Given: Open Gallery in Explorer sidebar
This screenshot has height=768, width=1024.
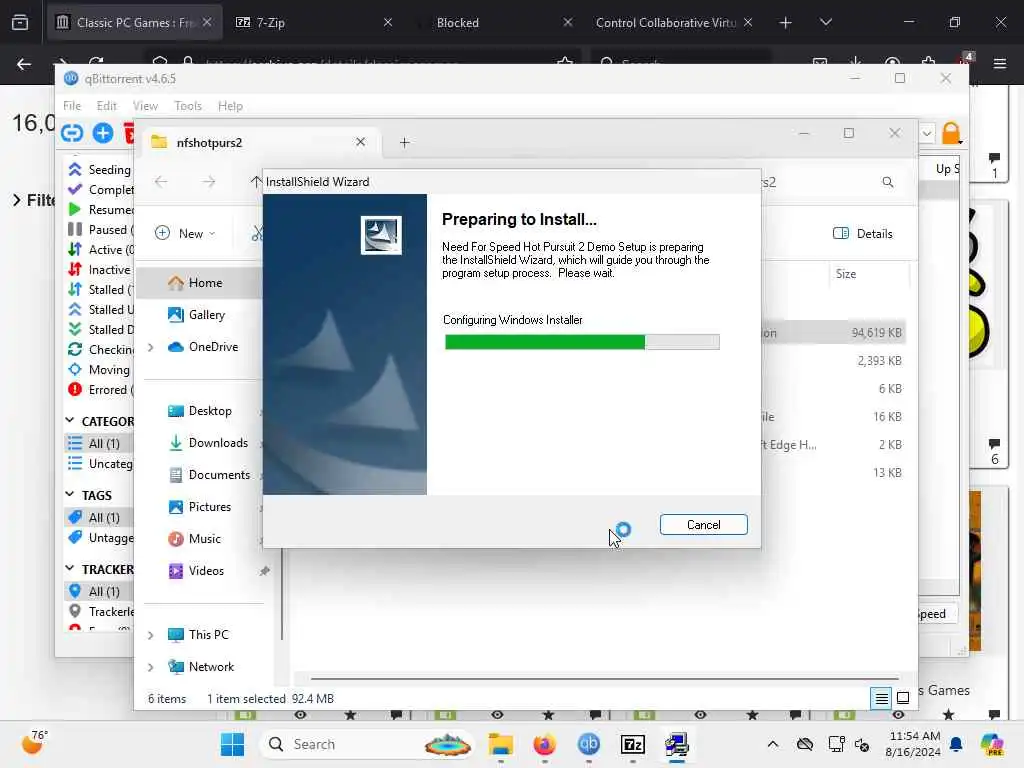Looking at the screenshot, I should tap(206, 315).
